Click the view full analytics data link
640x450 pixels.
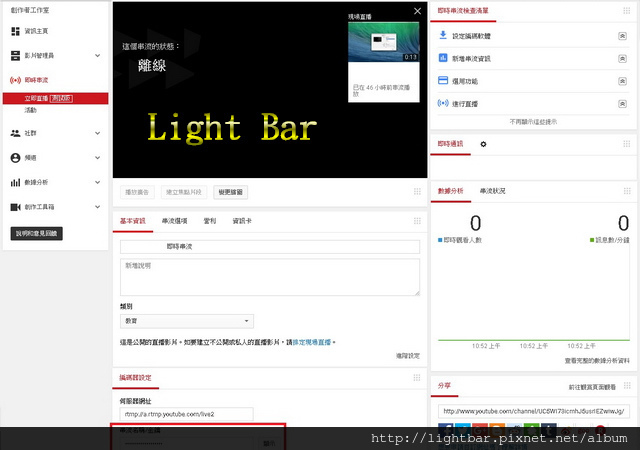coord(597,361)
